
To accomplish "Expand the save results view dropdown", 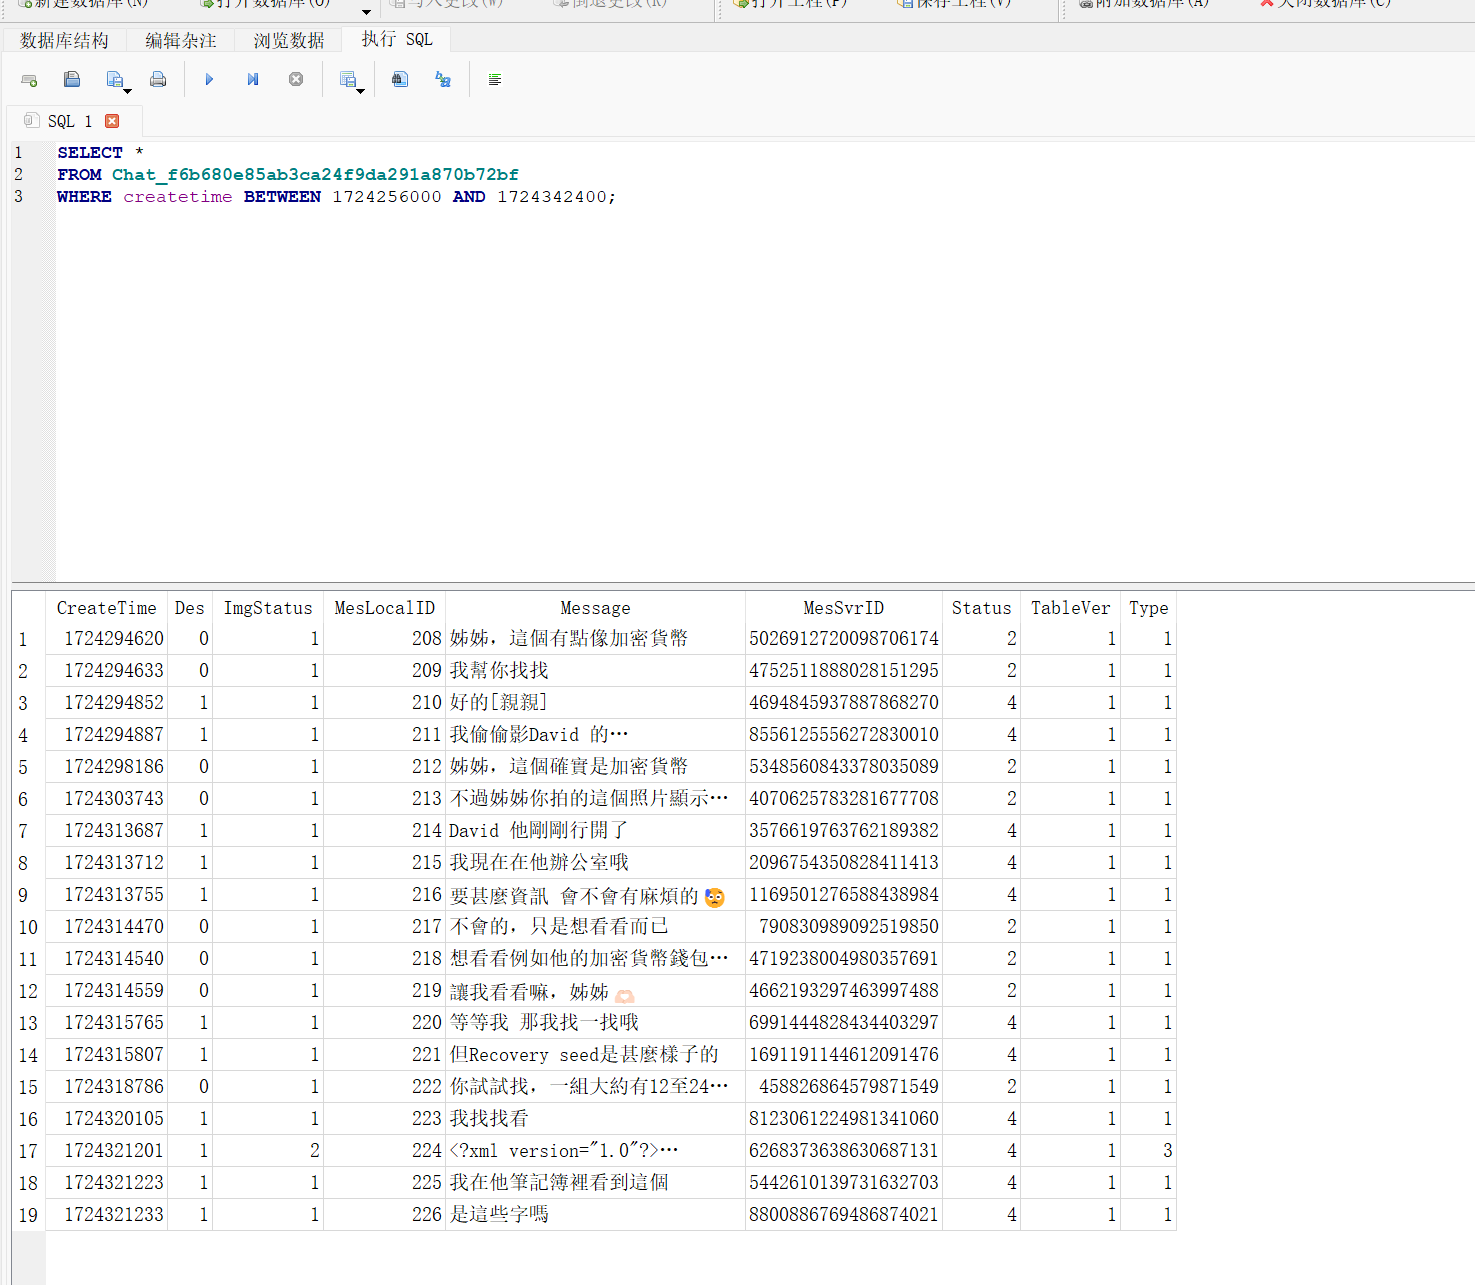I will coord(361,92).
